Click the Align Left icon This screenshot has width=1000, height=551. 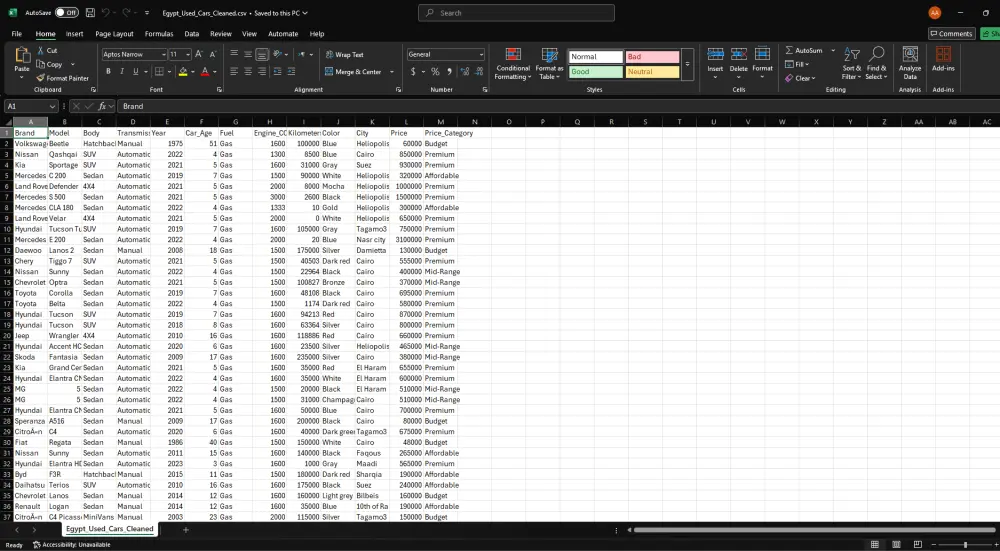[x=234, y=71]
